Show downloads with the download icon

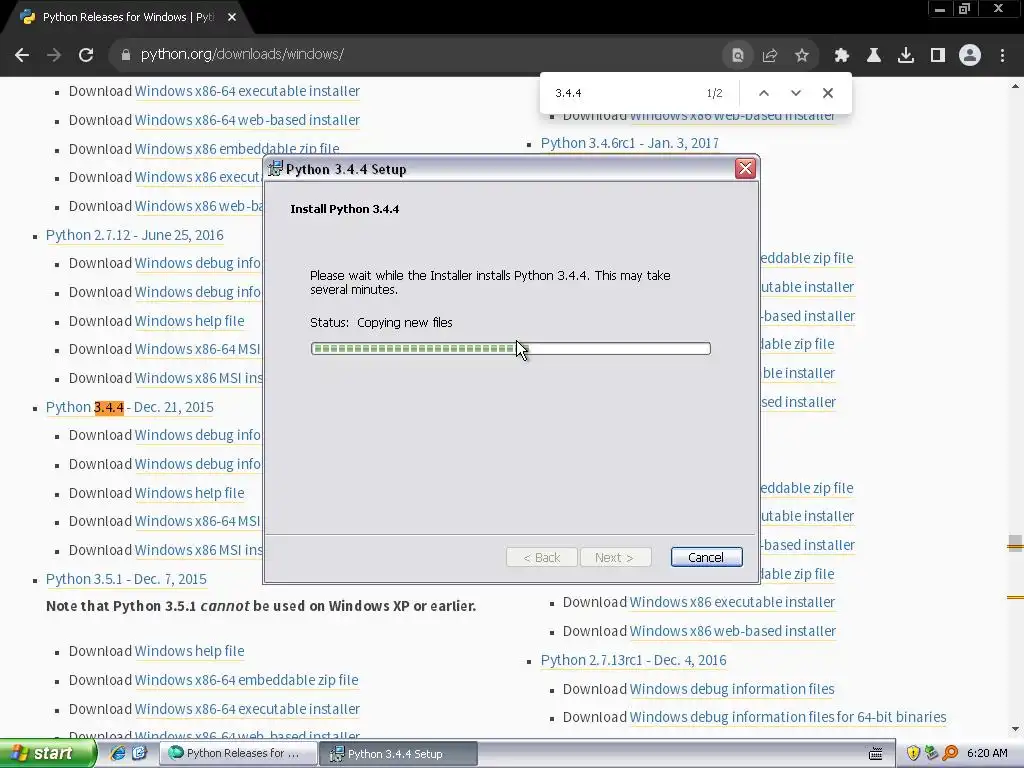(x=906, y=56)
